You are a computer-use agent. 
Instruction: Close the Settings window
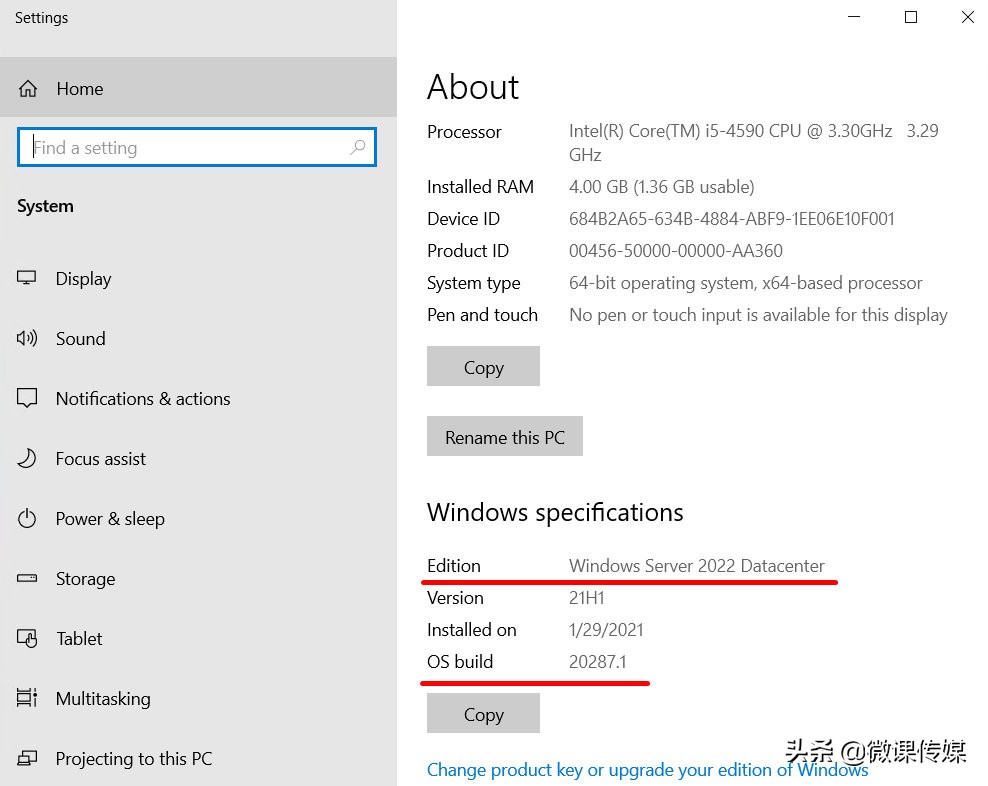(x=967, y=17)
